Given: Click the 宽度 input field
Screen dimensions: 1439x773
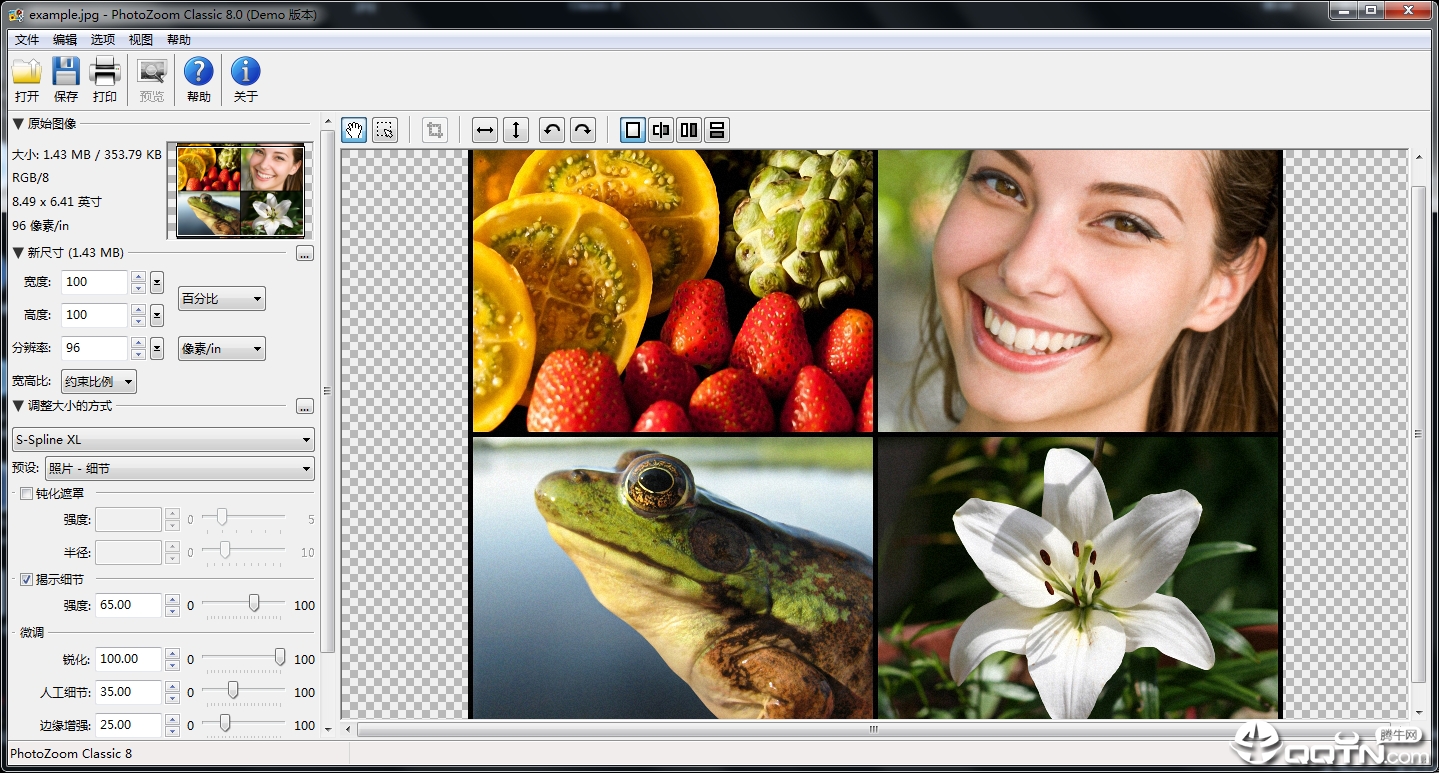Looking at the screenshot, I should point(95,282).
